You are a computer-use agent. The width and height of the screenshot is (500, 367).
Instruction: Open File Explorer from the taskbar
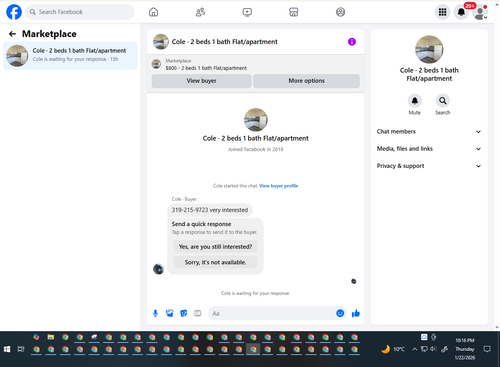[51, 337]
